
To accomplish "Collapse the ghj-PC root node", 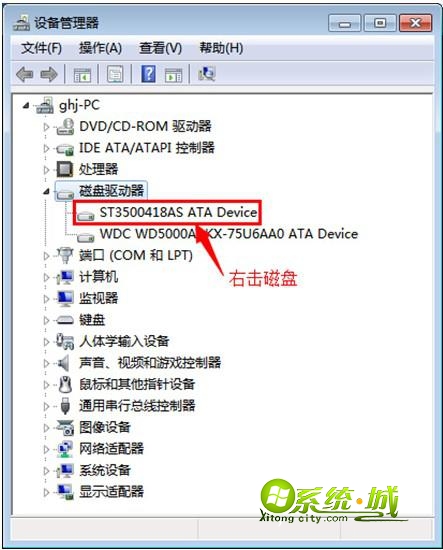I will click(x=26, y=105).
